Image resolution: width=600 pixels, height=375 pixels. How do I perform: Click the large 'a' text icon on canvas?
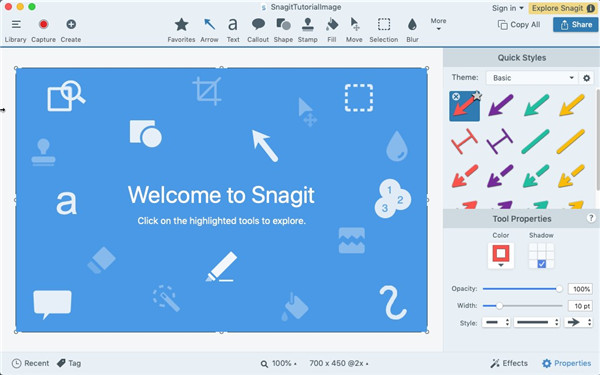point(67,203)
